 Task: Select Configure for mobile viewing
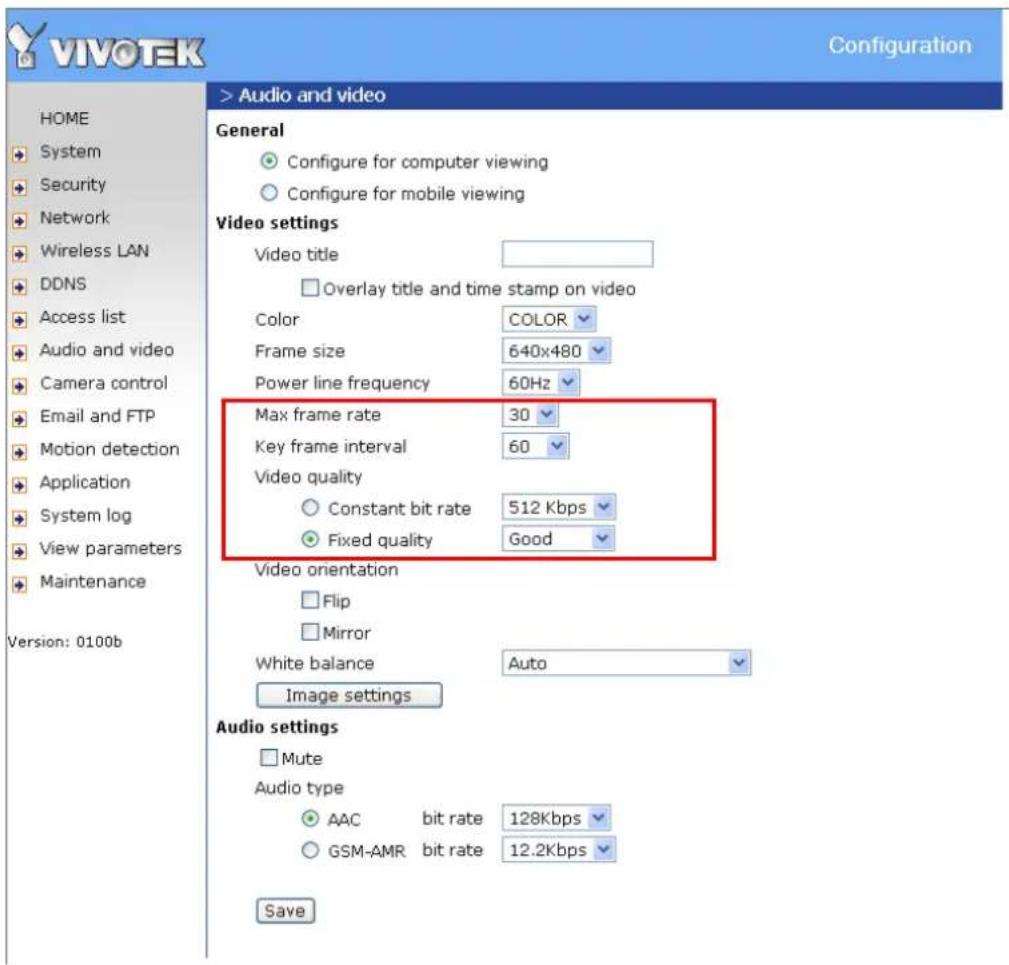[x=269, y=192]
